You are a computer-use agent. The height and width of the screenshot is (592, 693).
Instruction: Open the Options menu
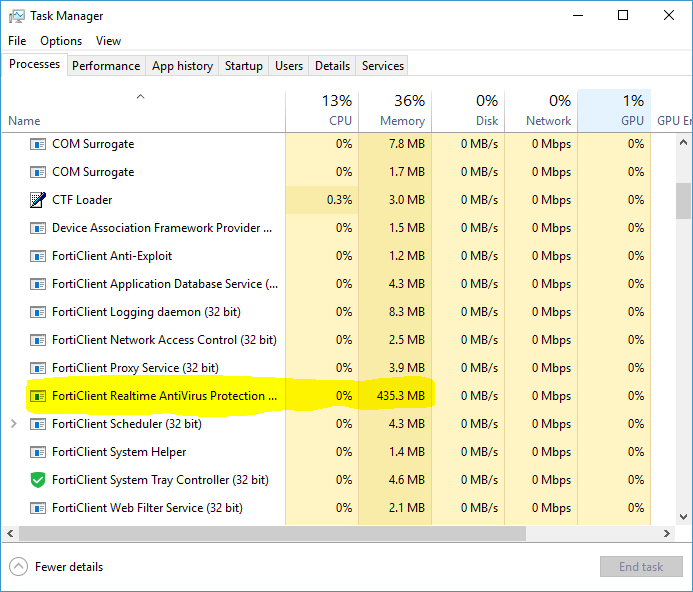pos(61,41)
